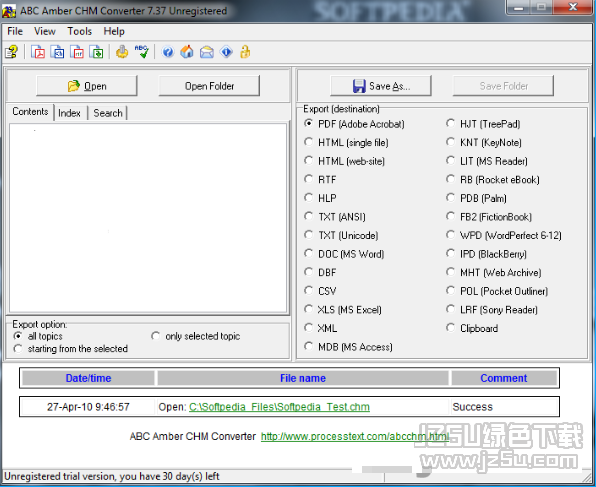Image resolution: width=596 pixels, height=487 pixels.
Task: Visit the processtext.com abcchm link
Action: [355, 436]
